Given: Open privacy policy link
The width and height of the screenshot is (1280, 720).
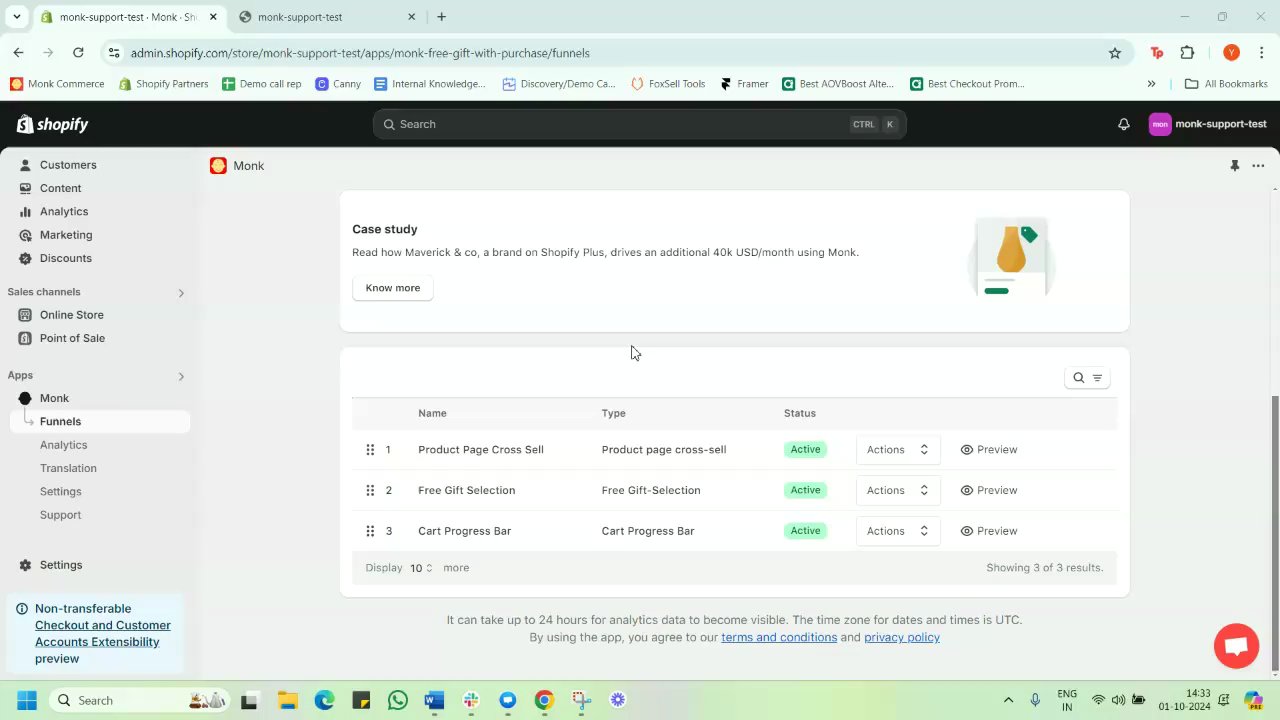Looking at the screenshot, I should tap(902, 638).
